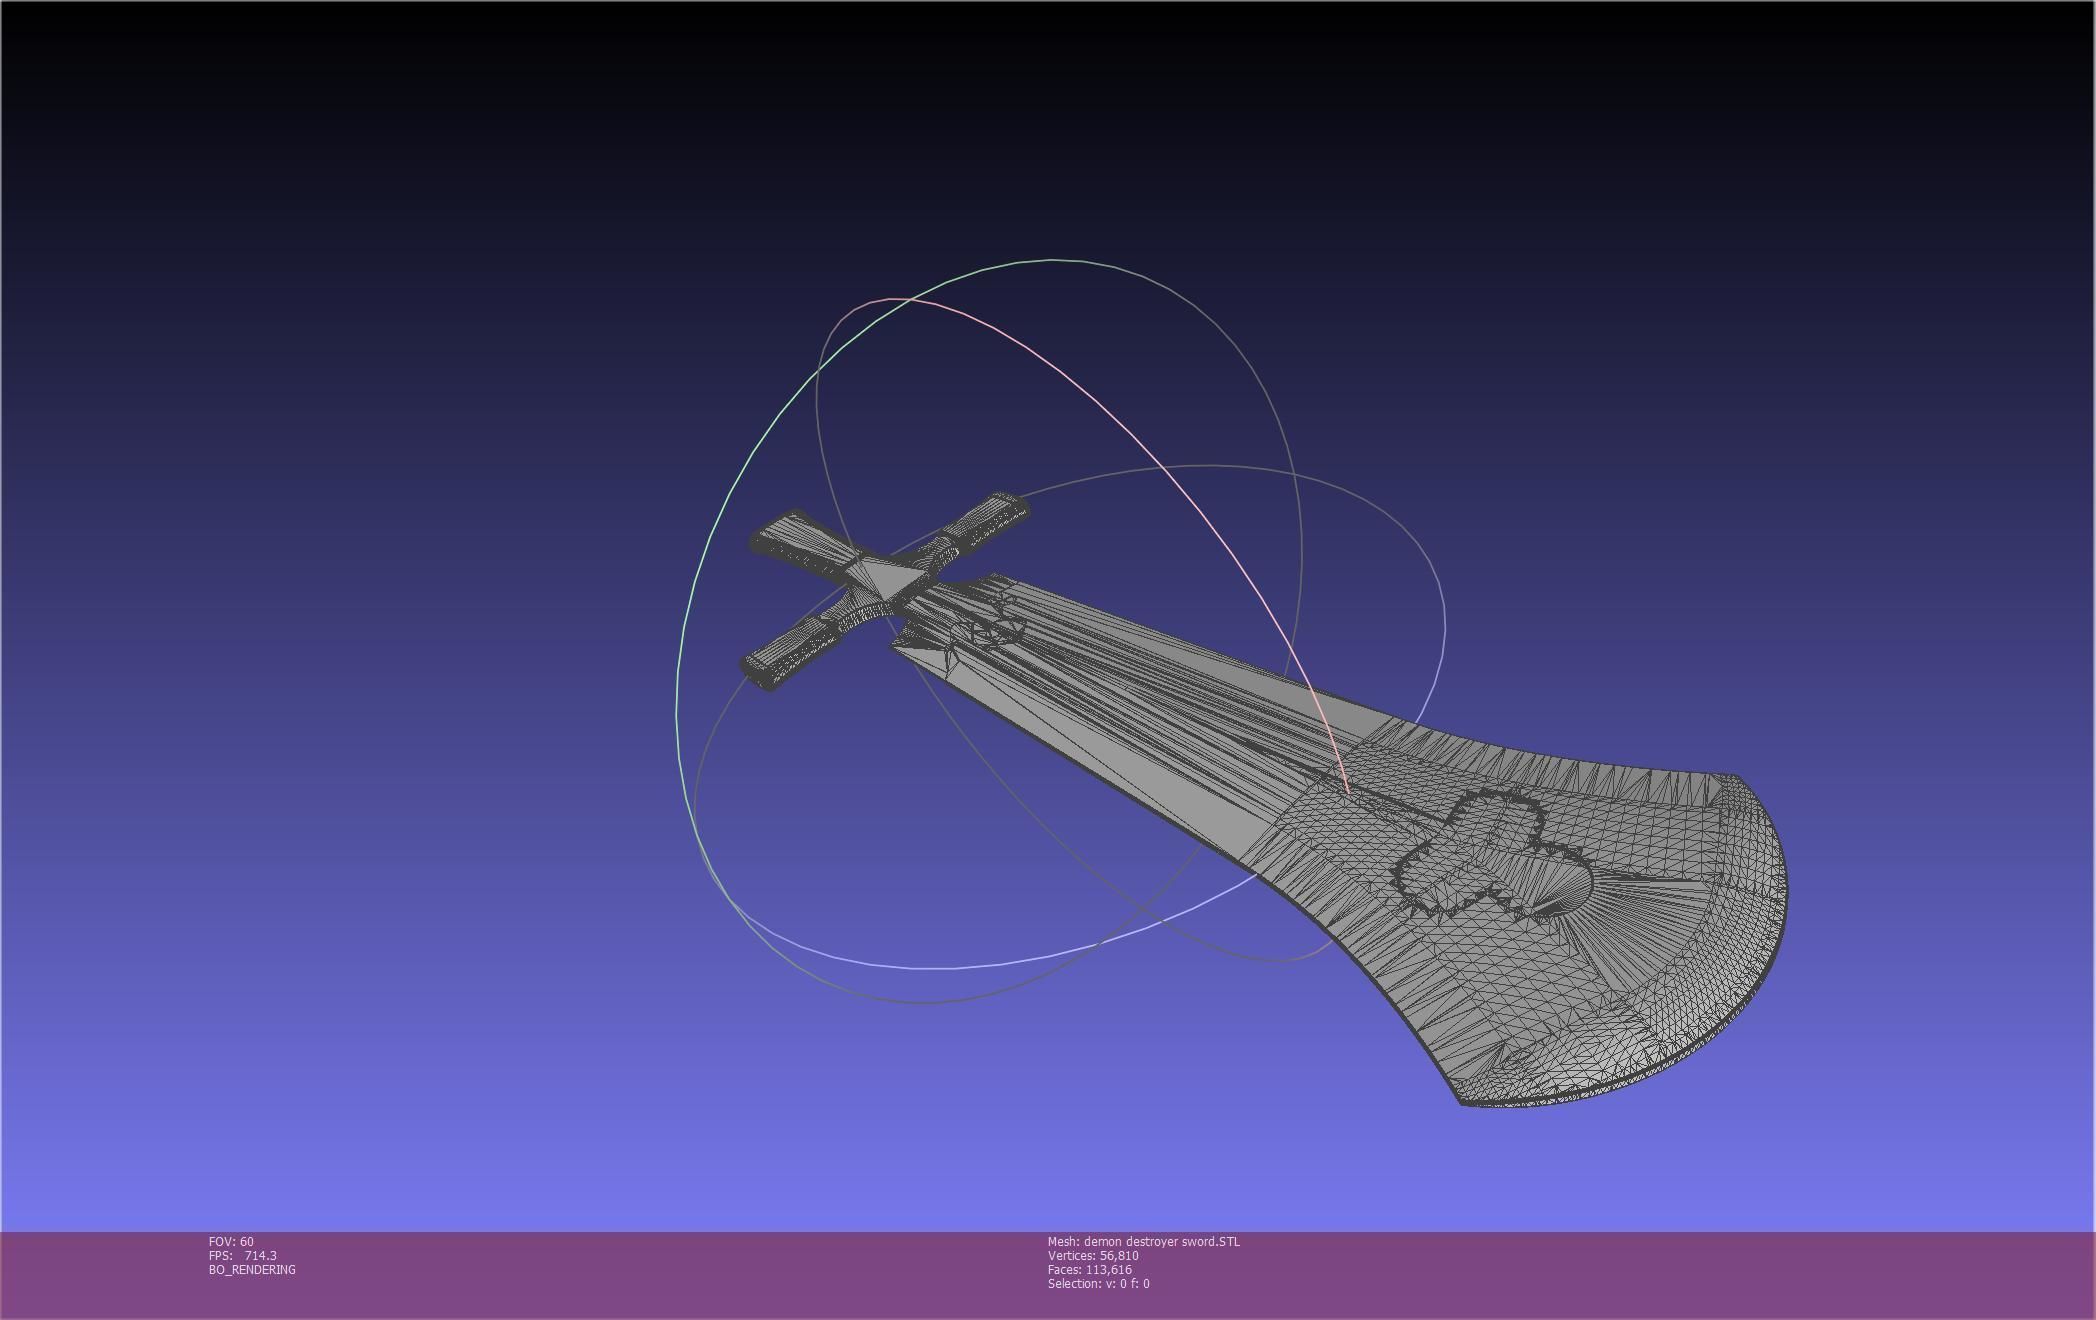Click the Faces: 113,616 info line
Image resolution: width=2096 pixels, height=1320 pixels.
(1090, 1269)
